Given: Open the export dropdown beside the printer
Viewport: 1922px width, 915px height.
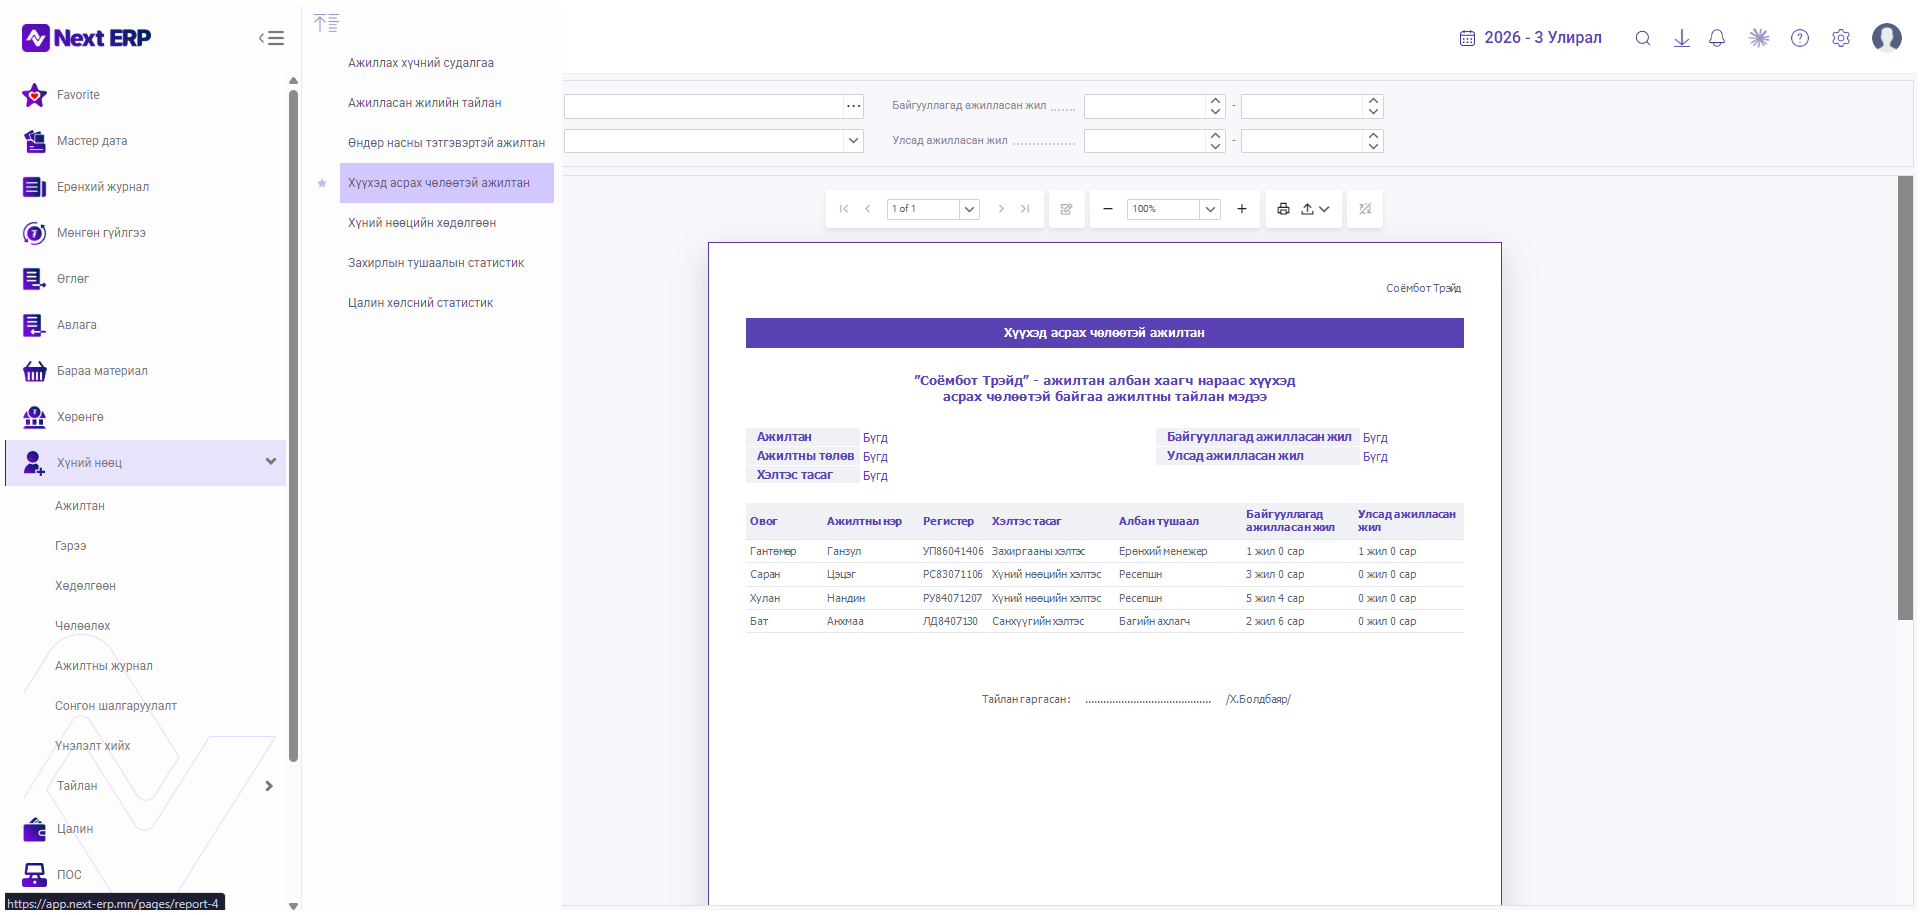Looking at the screenshot, I should pos(1315,209).
